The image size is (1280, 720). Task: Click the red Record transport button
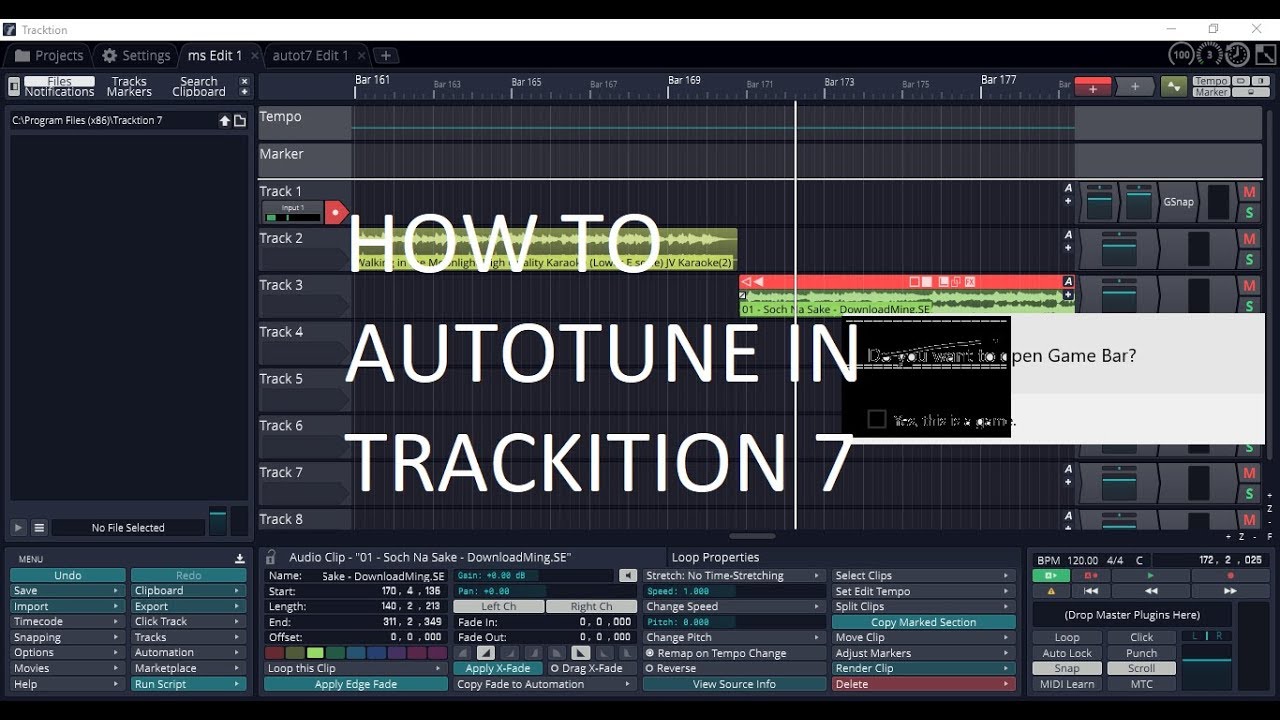point(1231,576)
